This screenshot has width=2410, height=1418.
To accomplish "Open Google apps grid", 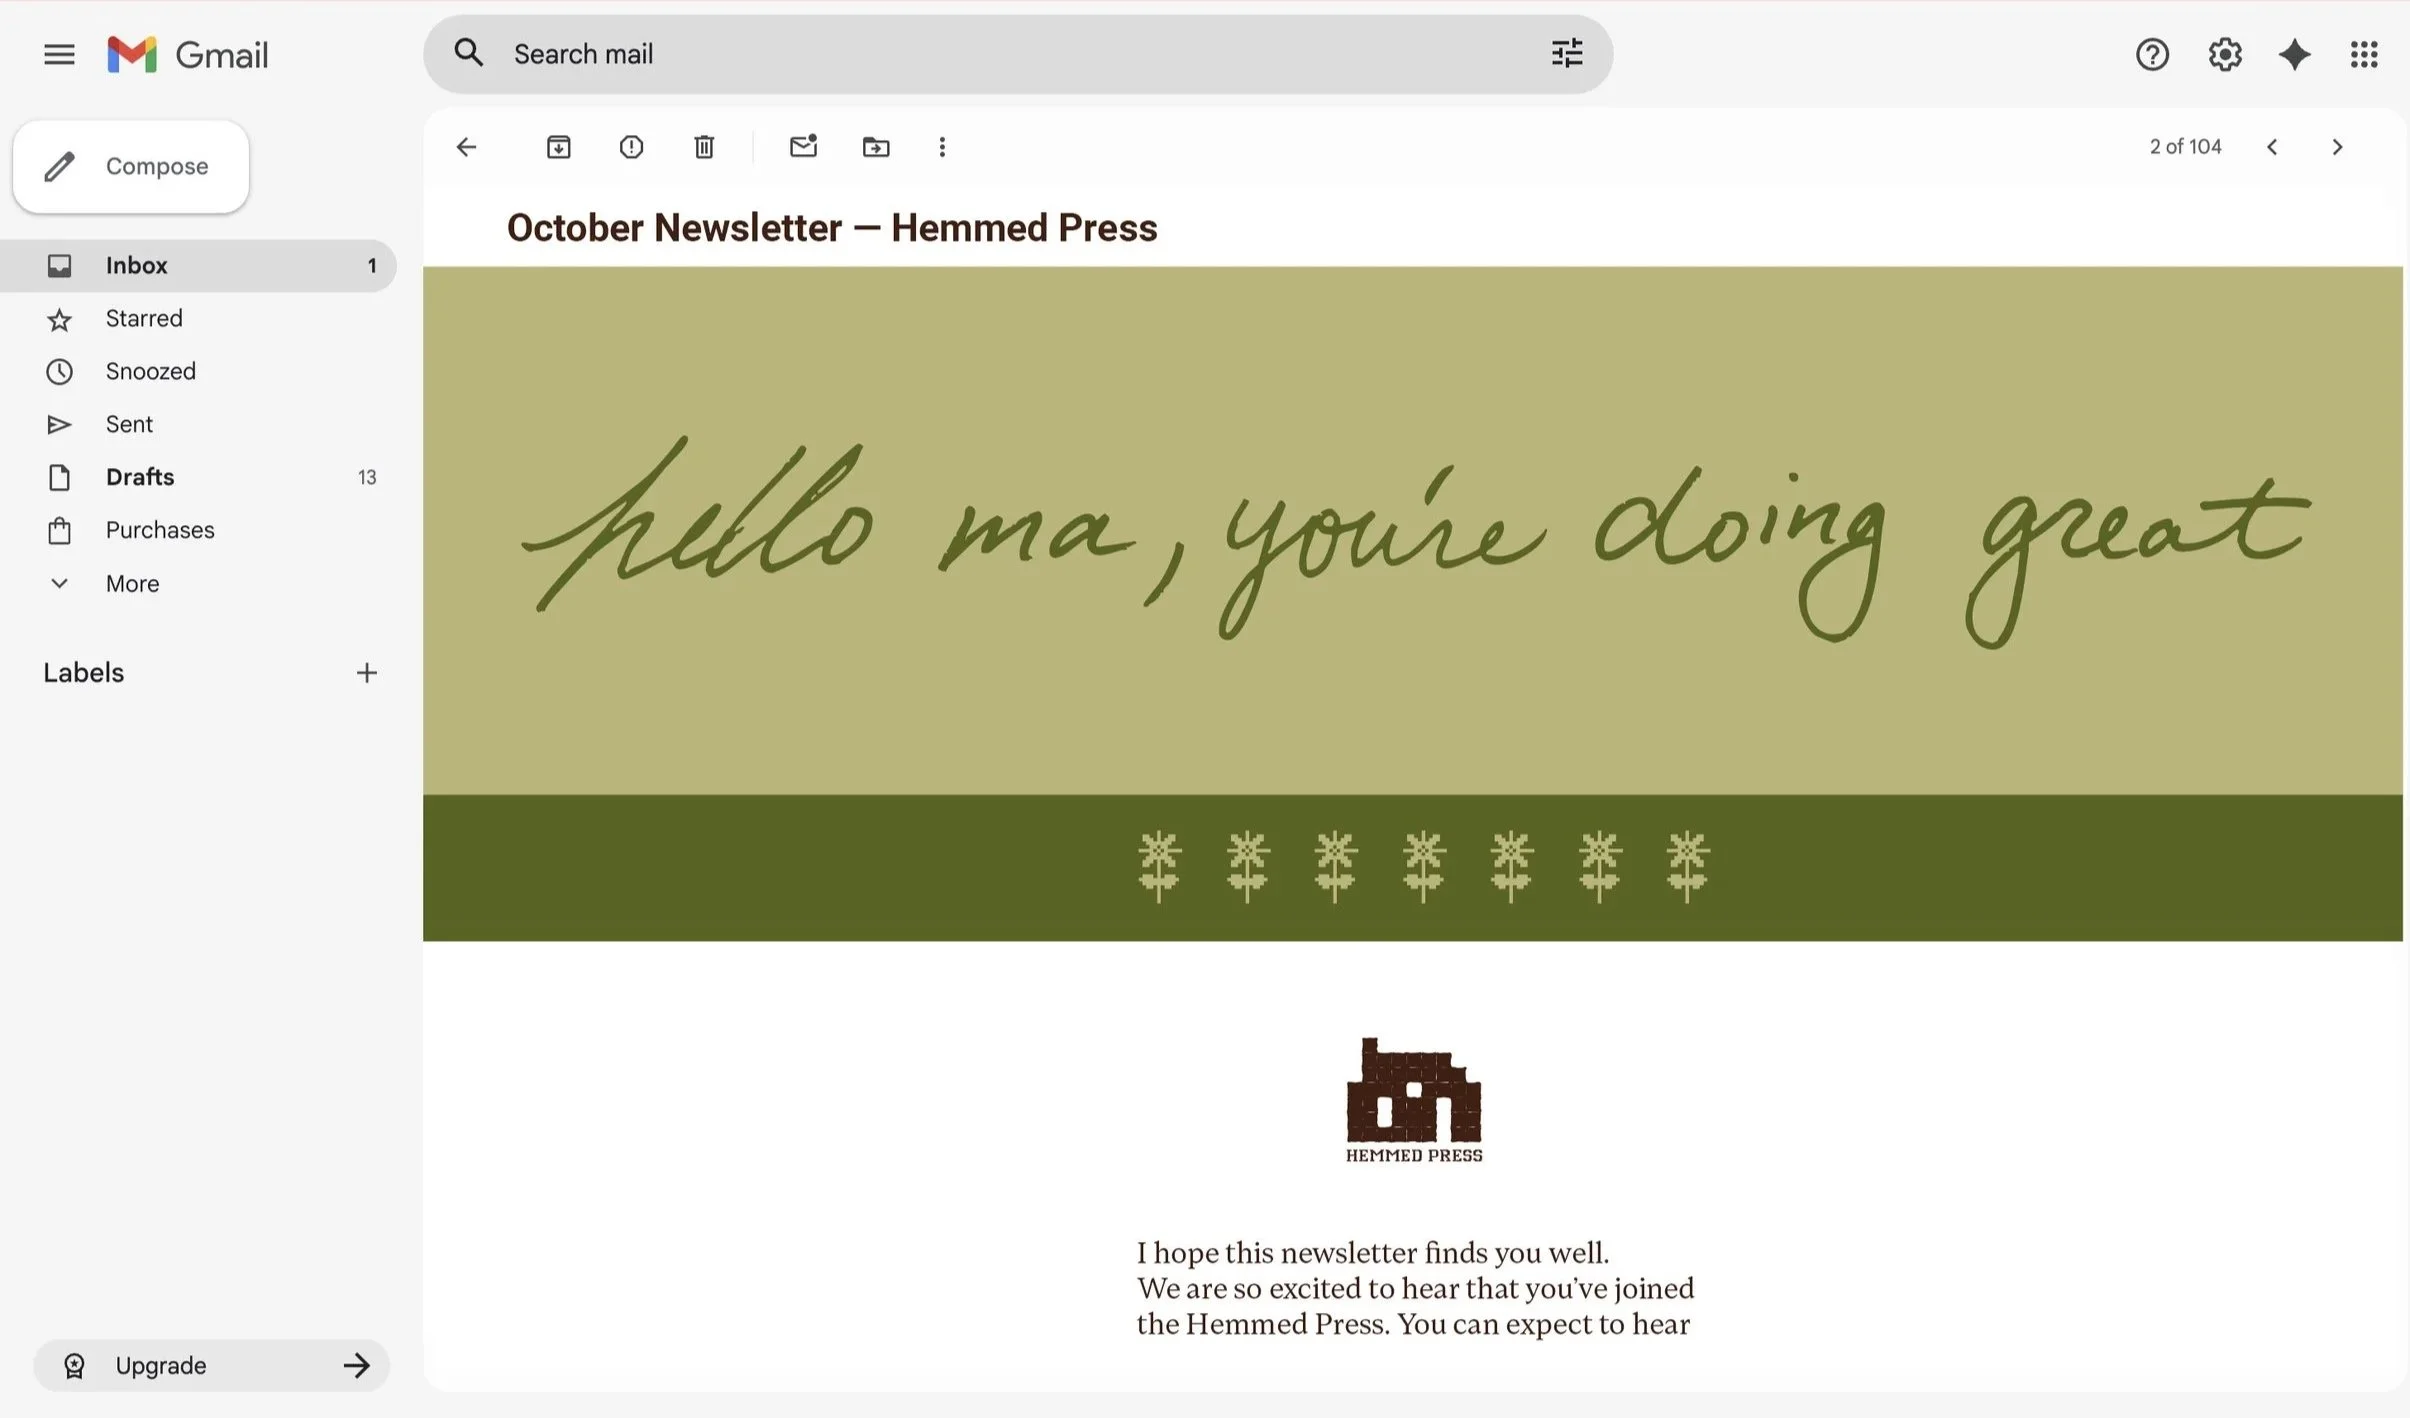I will click(x=2364, y=54).
